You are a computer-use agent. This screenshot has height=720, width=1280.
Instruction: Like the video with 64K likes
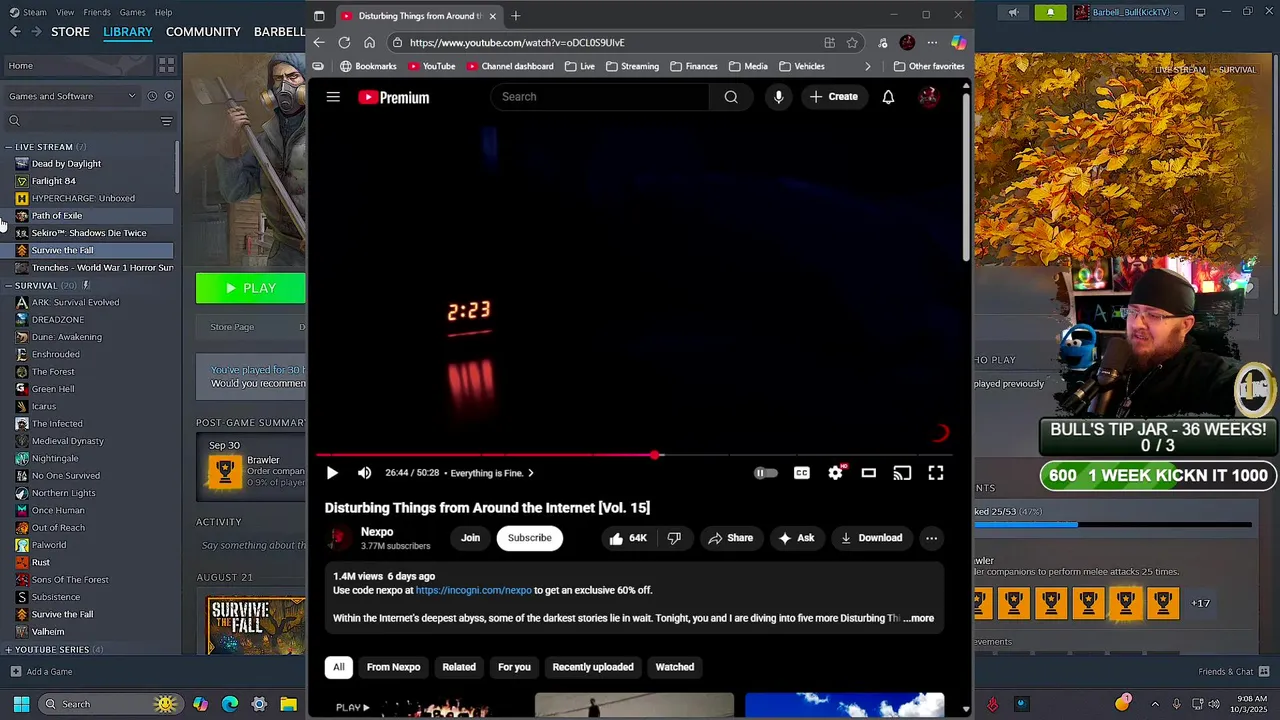click(x=628, y=538)
